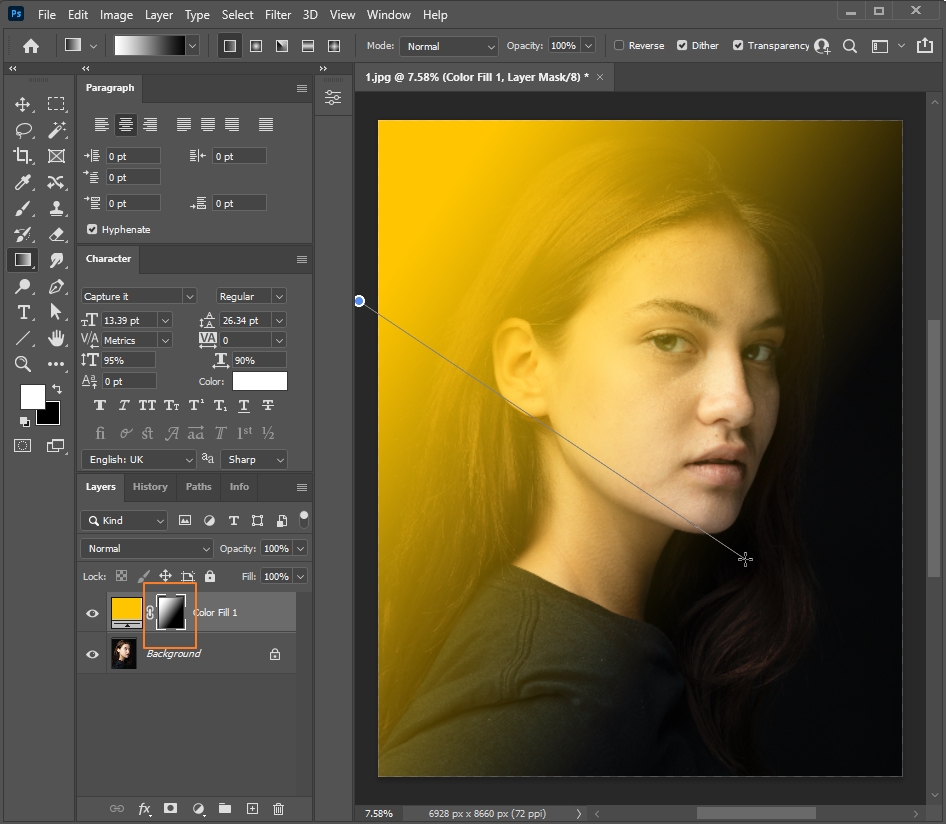Open the Filter menu
Screen dimensions: 946x824
(278, 15)
